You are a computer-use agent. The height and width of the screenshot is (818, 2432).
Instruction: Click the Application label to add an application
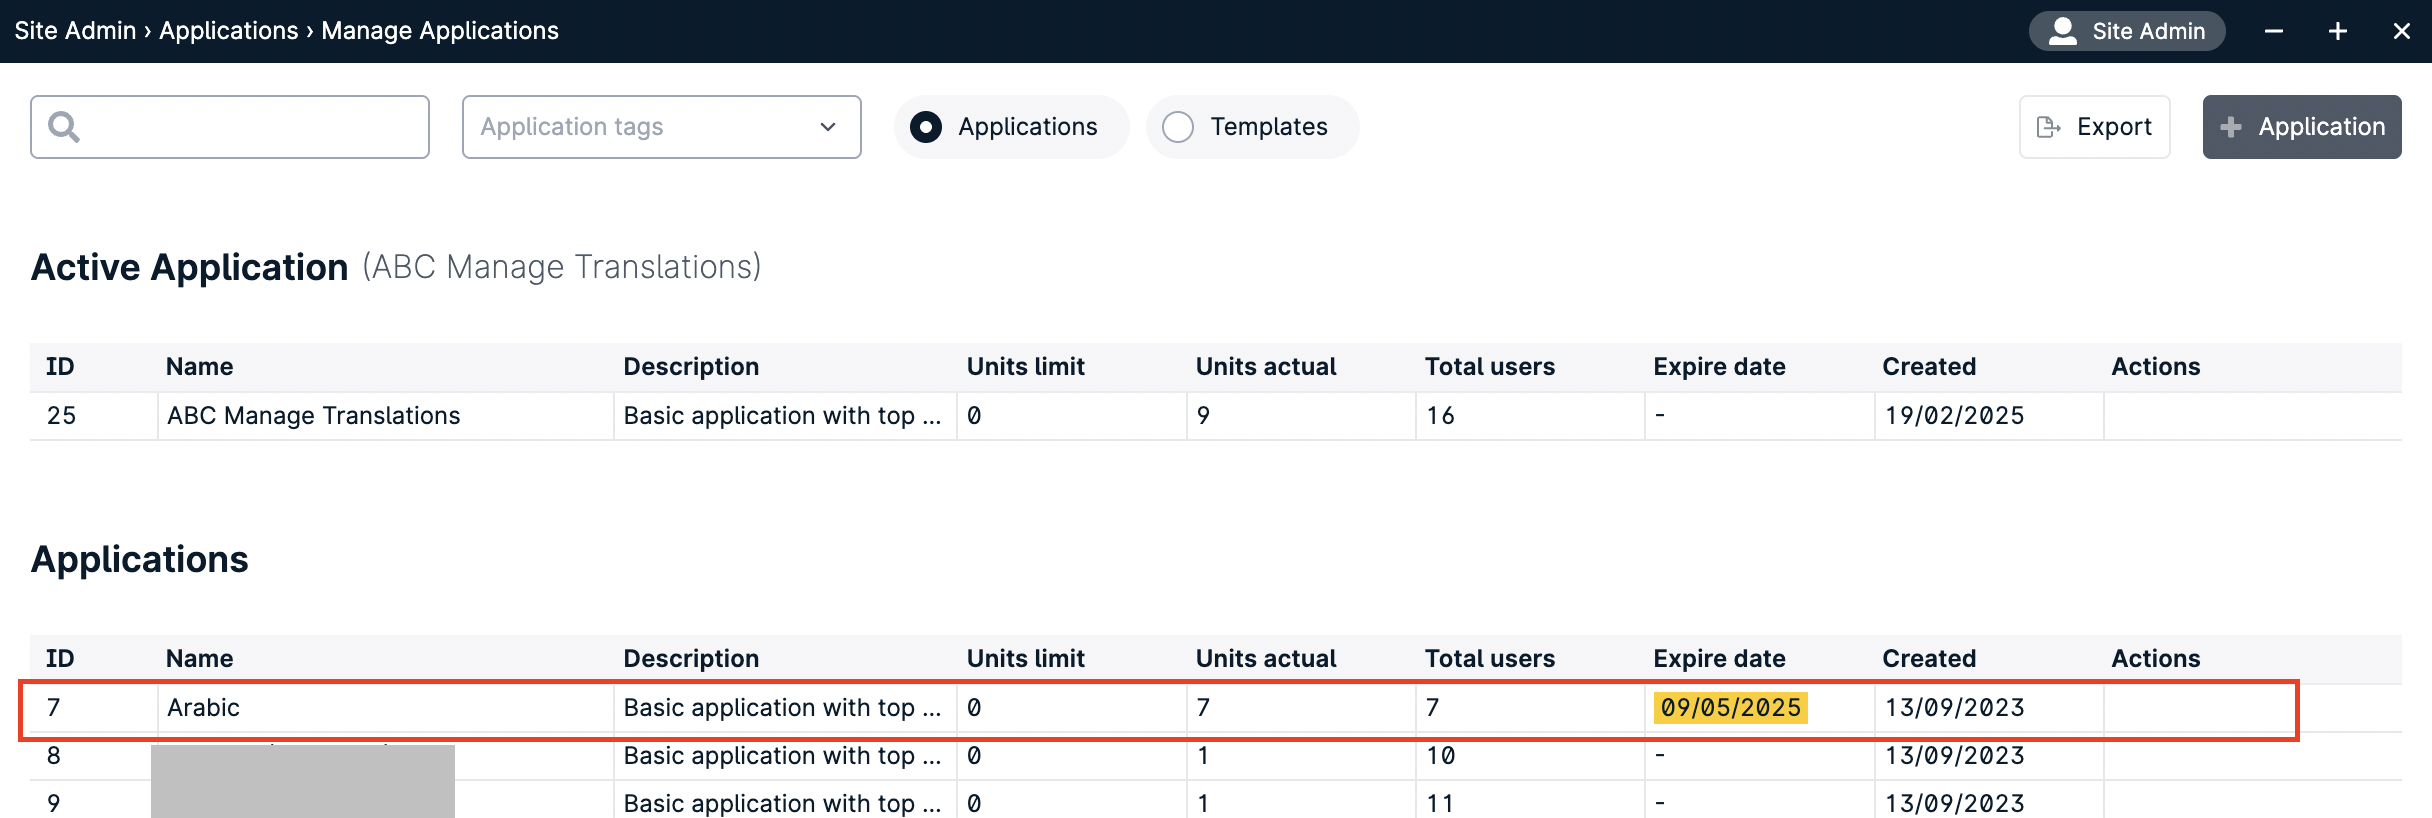pyautogui.click(x=2322, y=127)
